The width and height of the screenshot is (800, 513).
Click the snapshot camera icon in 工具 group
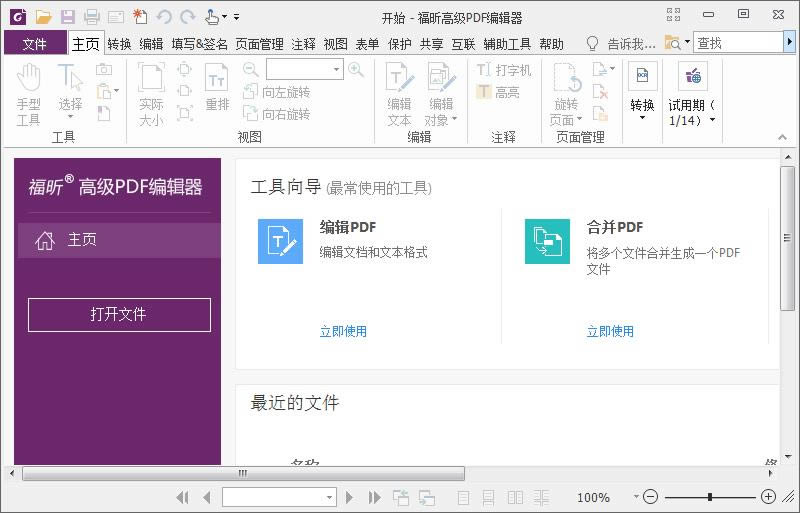[104, 69]
